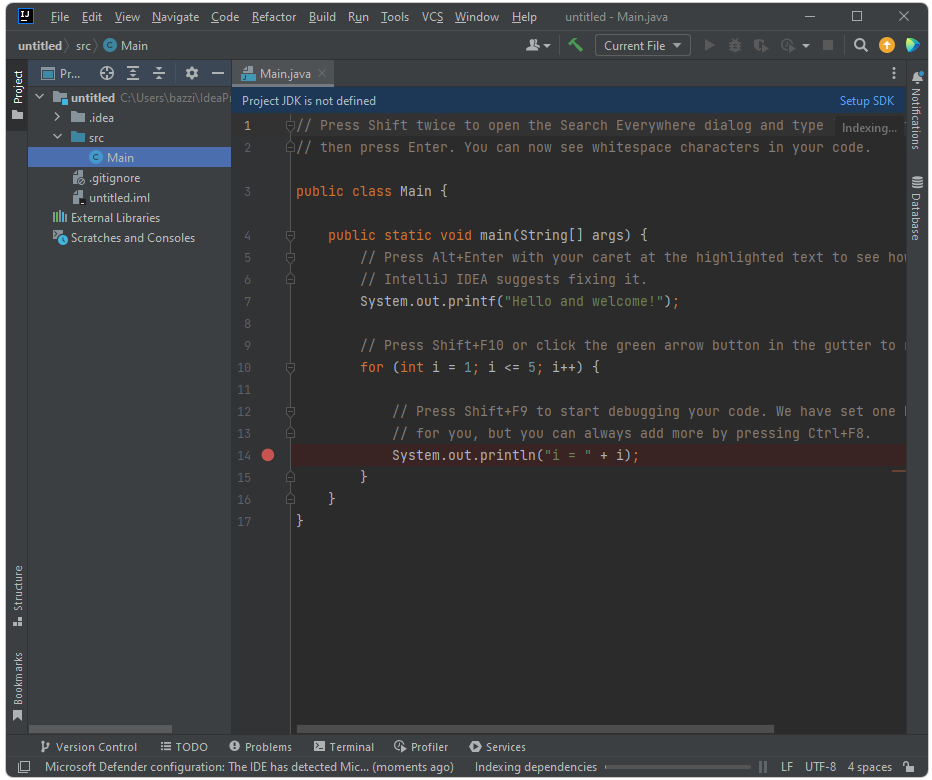This screenshot has width=932, height=780.
Task: Collapse the src folder
Action: (58, 138)
